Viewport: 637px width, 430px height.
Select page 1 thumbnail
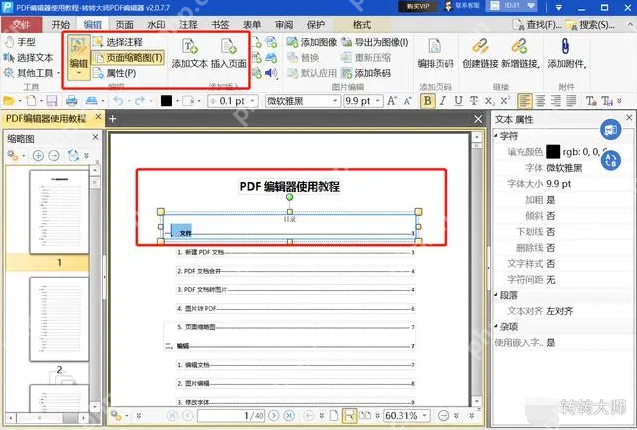point(59,212)
